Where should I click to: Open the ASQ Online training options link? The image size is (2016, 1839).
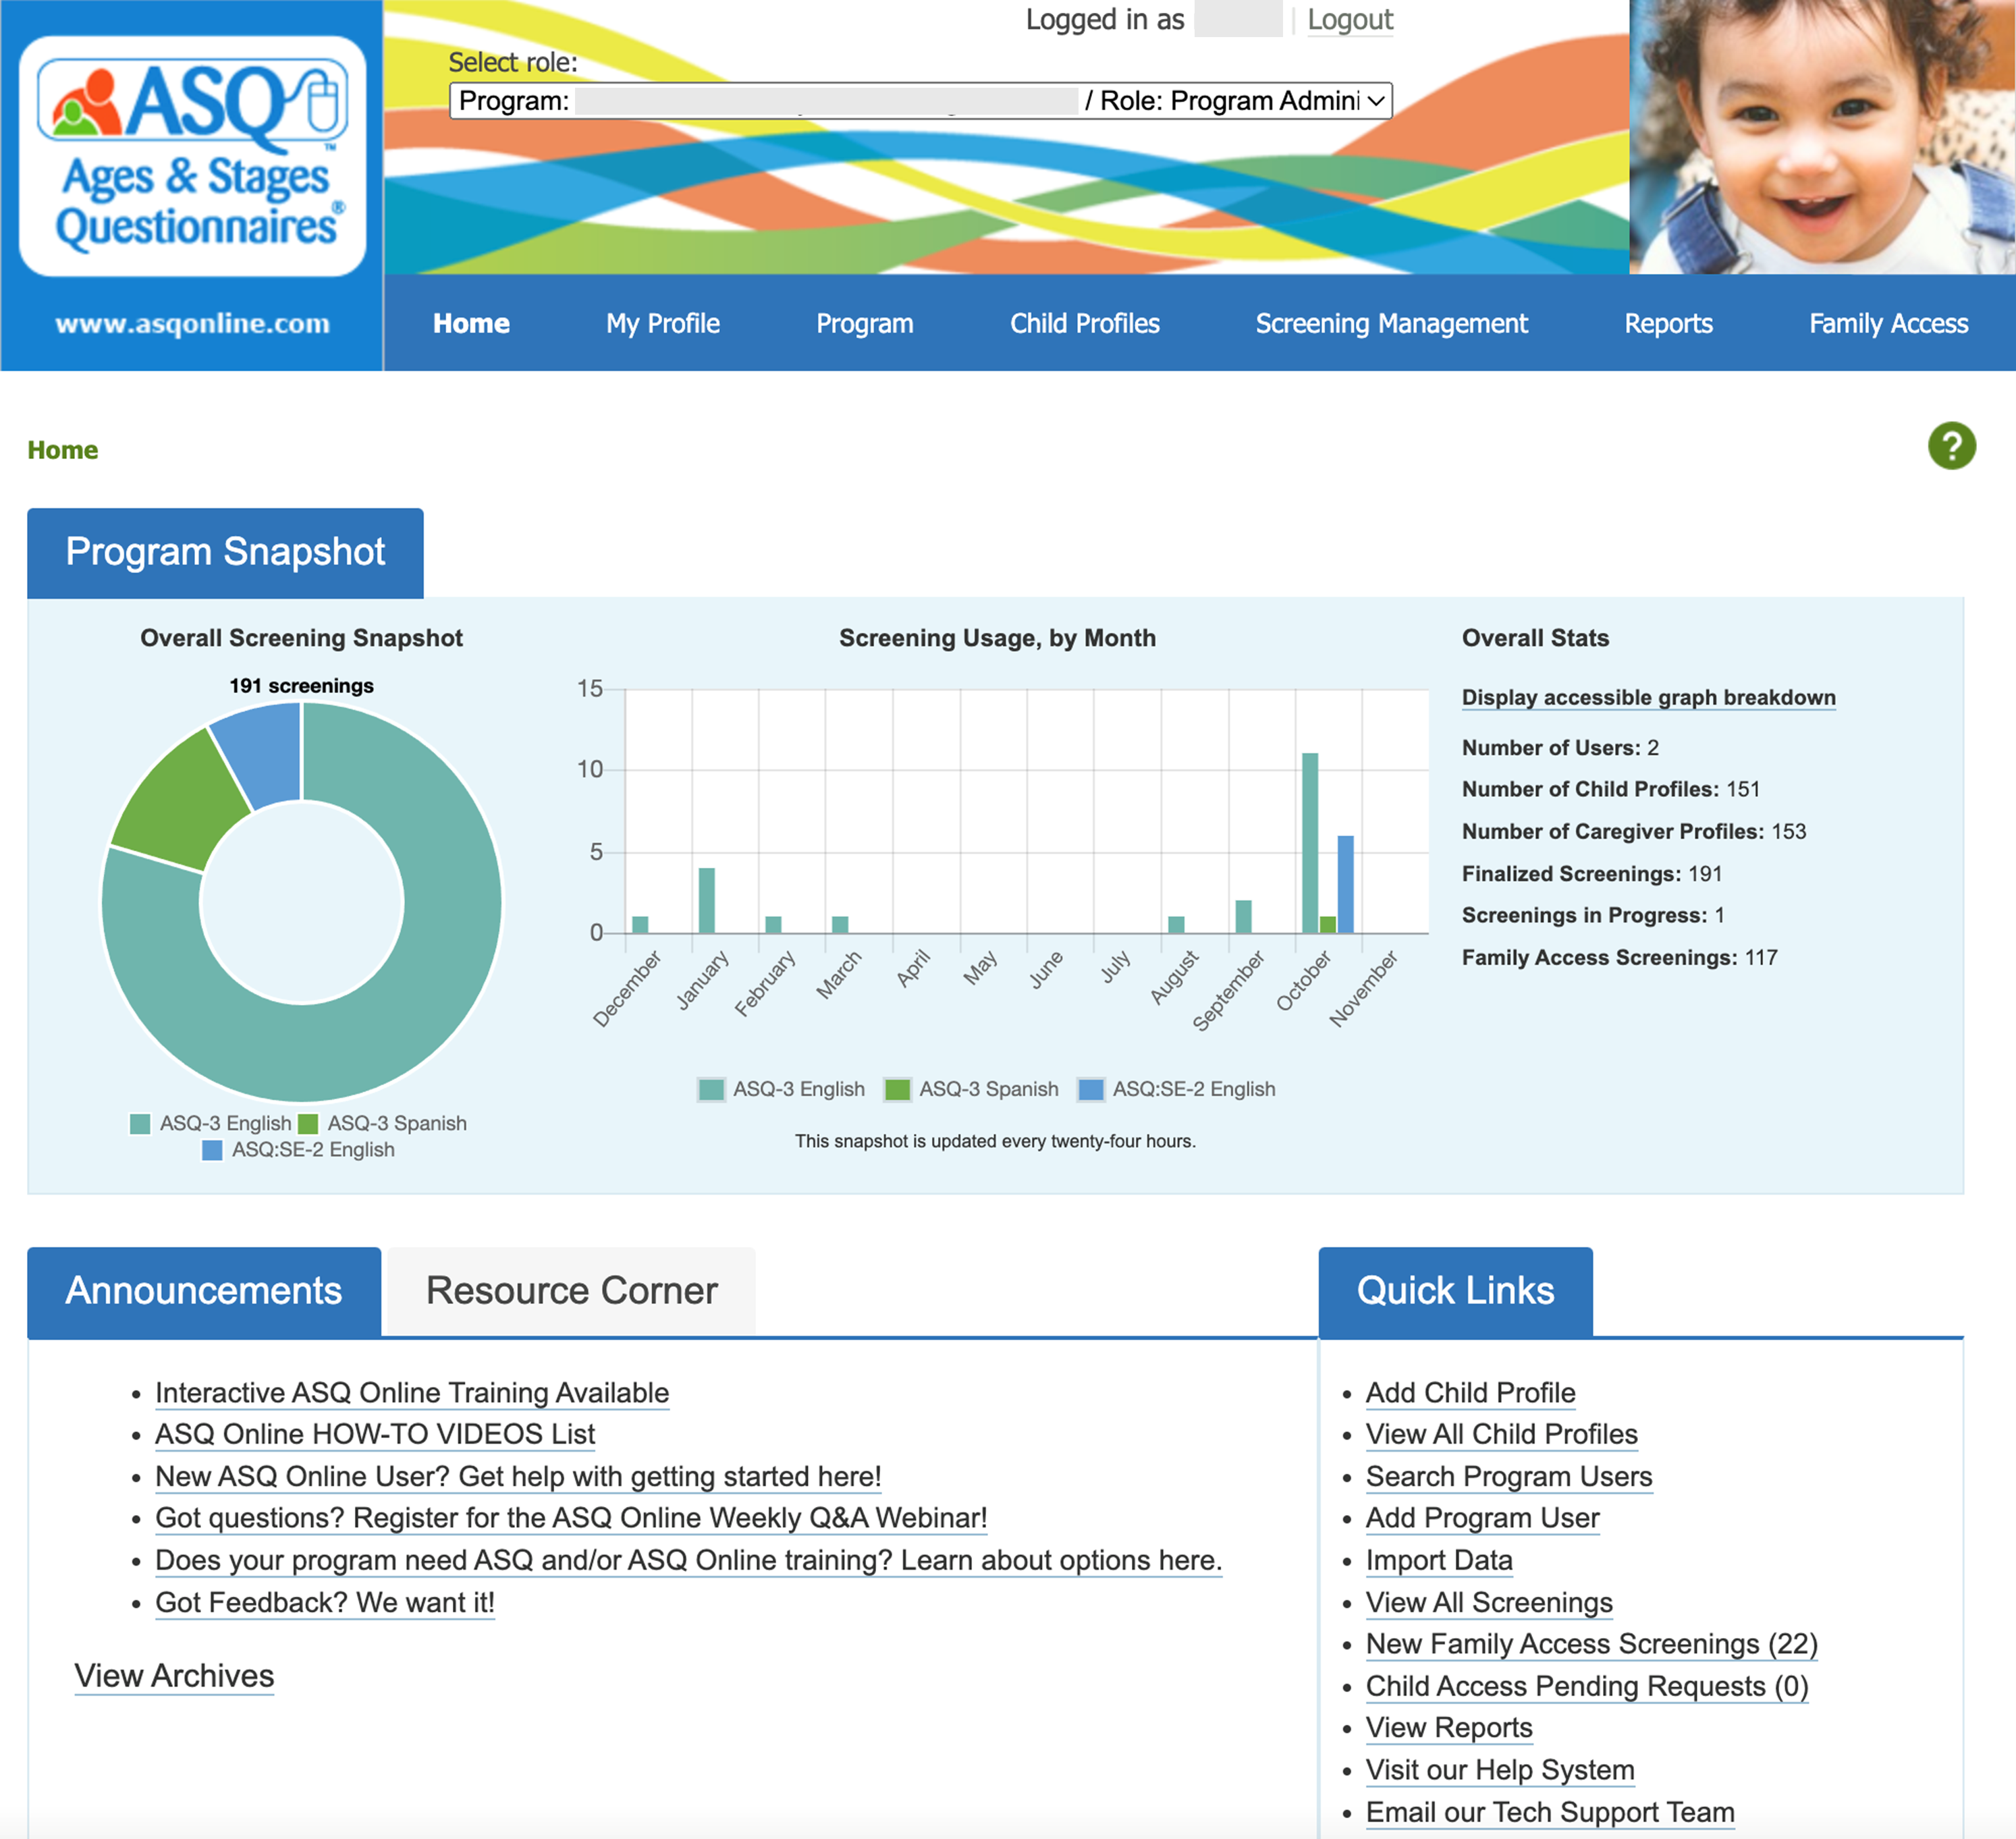click(688, 1561)
